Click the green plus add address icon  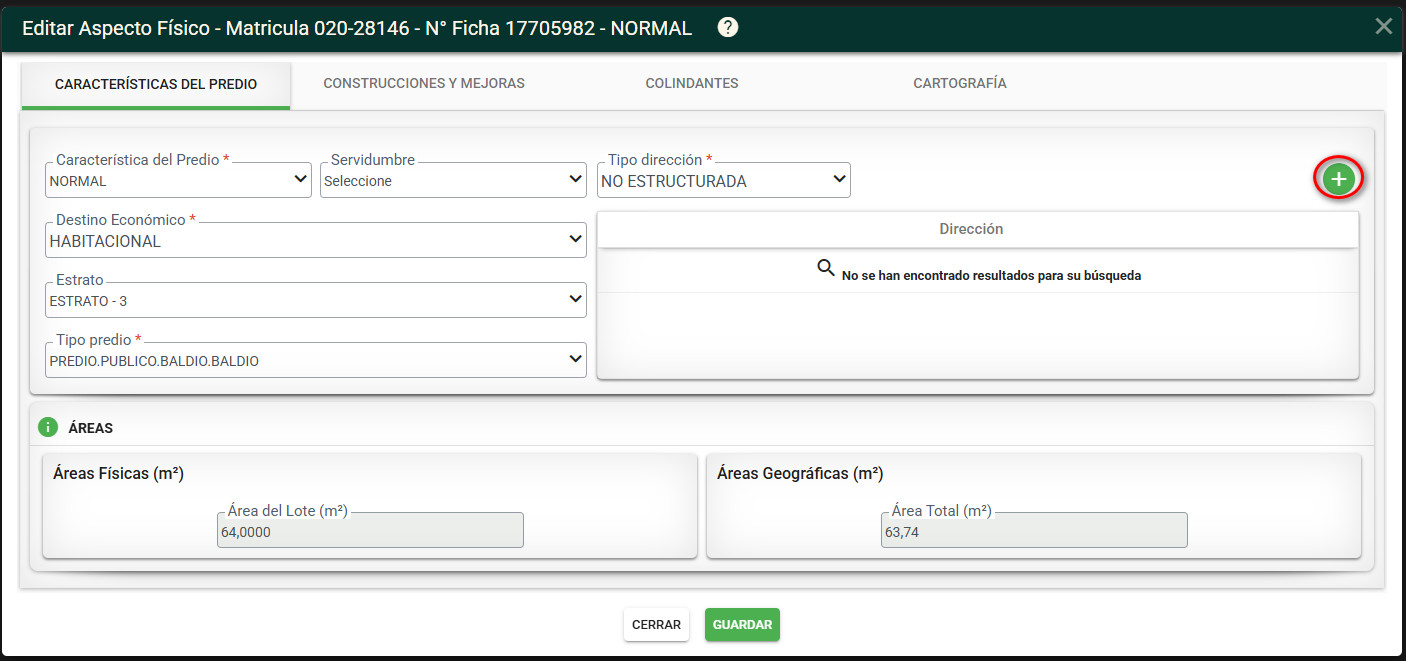point(1339,179)
